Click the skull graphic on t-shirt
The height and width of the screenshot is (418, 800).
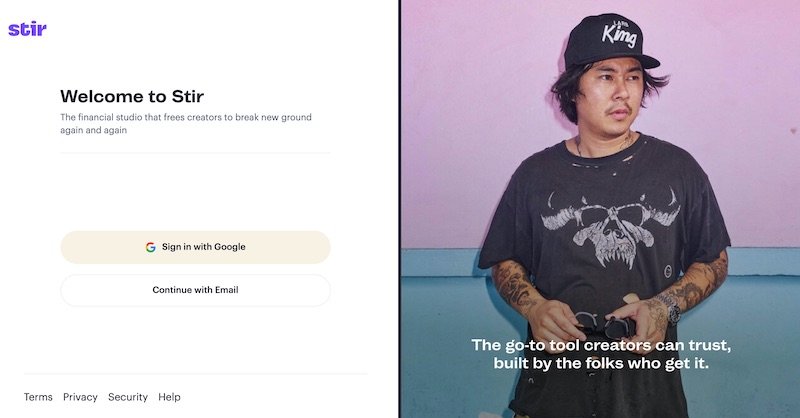click(x=611, y=226)
